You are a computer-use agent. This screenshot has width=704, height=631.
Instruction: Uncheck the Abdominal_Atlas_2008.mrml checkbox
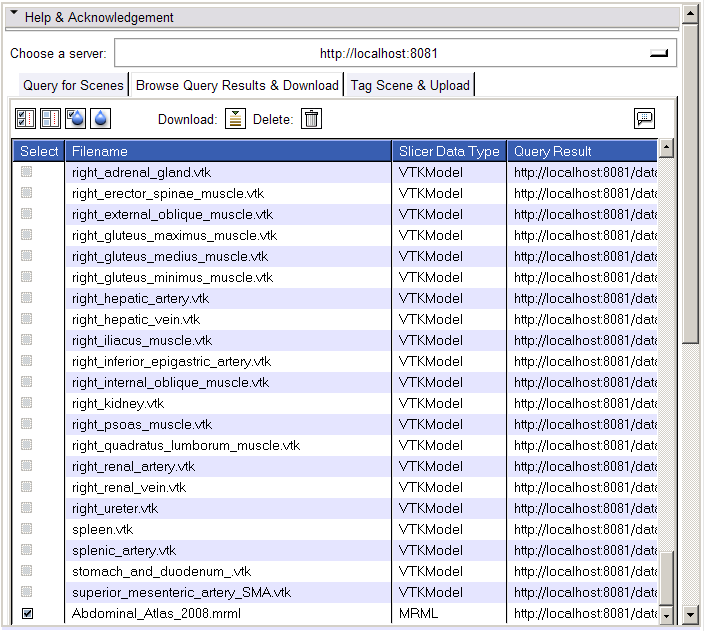[x=27, y=613]
